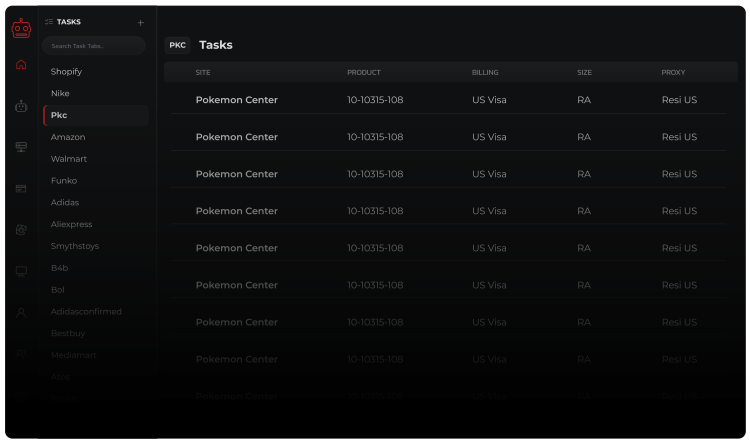Sort by the PRODUCT column header
Viewport: 750px width, 442px height.
364,73
